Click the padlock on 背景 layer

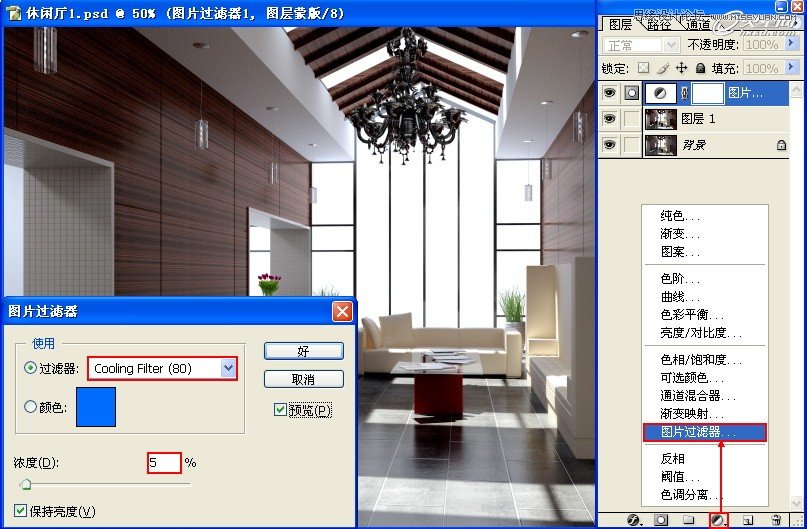tap(781, 145)
